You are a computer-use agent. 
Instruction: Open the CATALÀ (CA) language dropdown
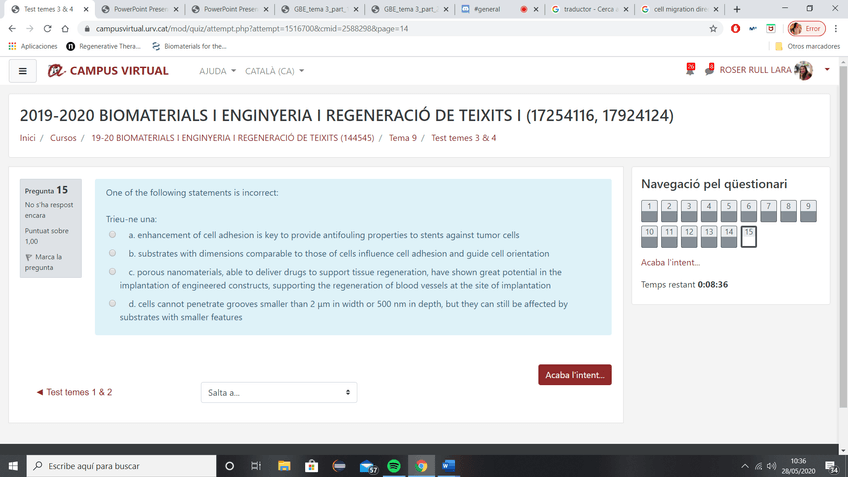point(275,72)
